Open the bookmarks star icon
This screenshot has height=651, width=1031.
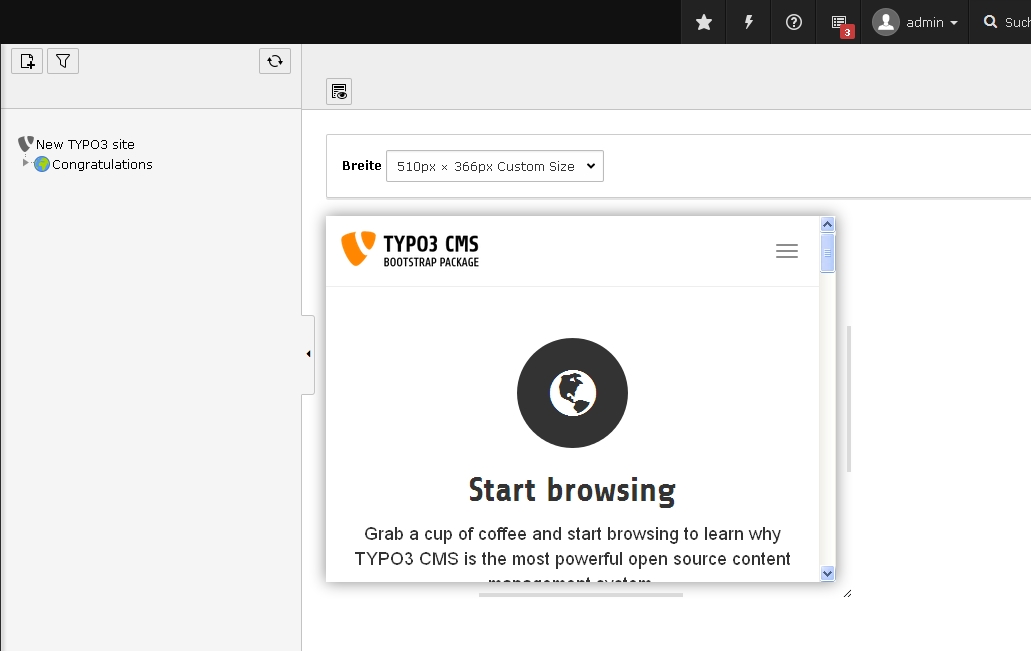704,22
